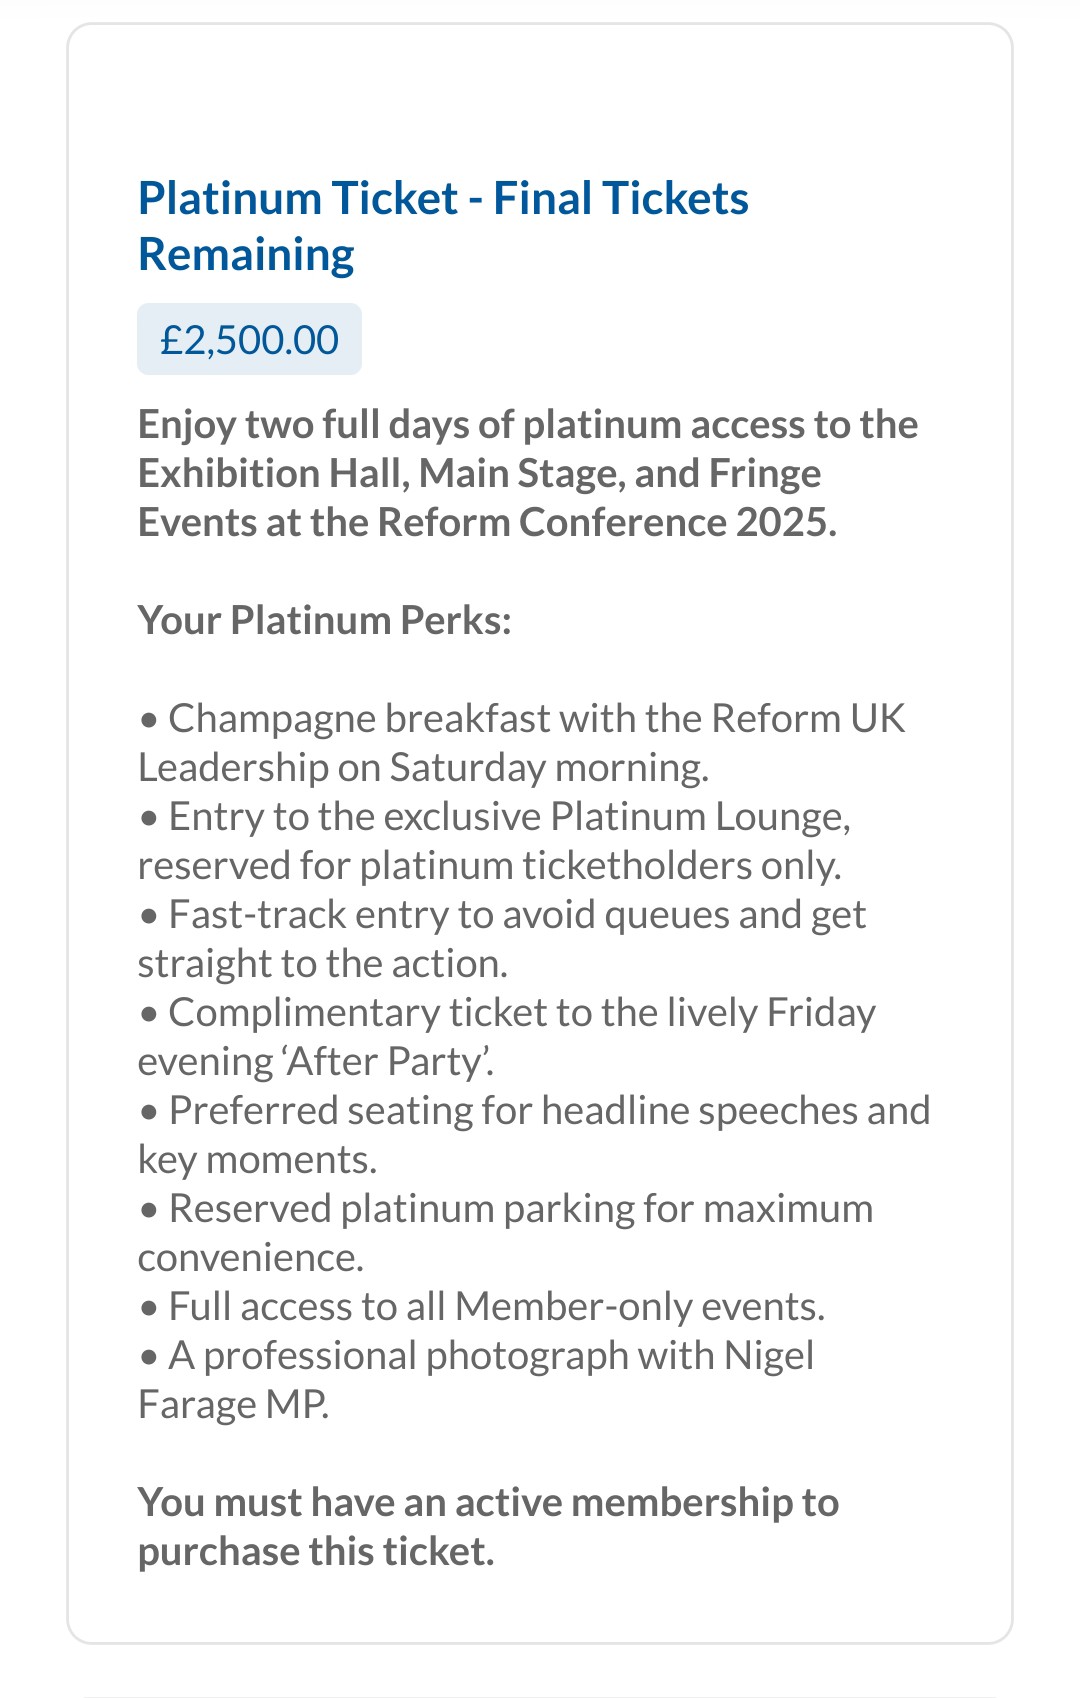The width and height of the screenshot is (1080, 1698).
Task: Click the £2,500.00 price badge
Action: [249, 340]
